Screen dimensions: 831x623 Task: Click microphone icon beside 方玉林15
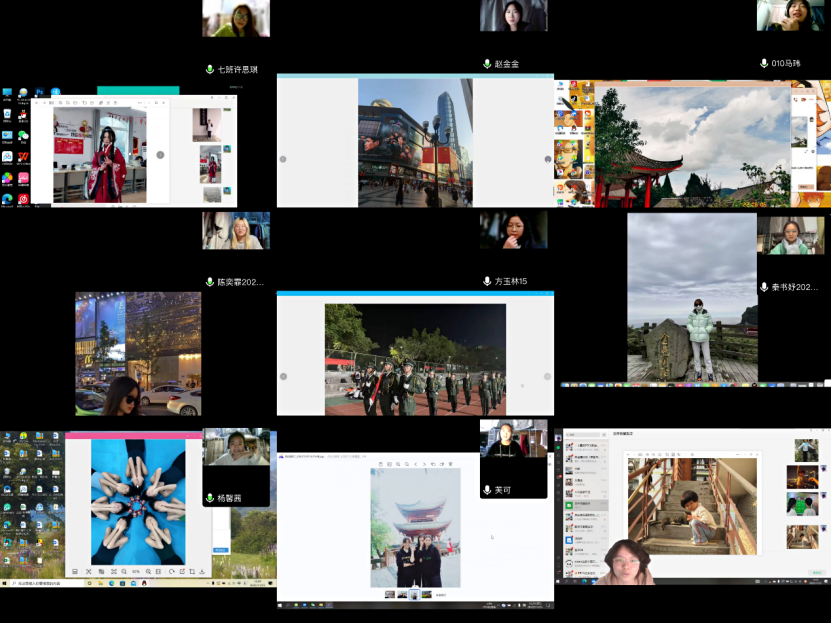(x=487, y=282)
